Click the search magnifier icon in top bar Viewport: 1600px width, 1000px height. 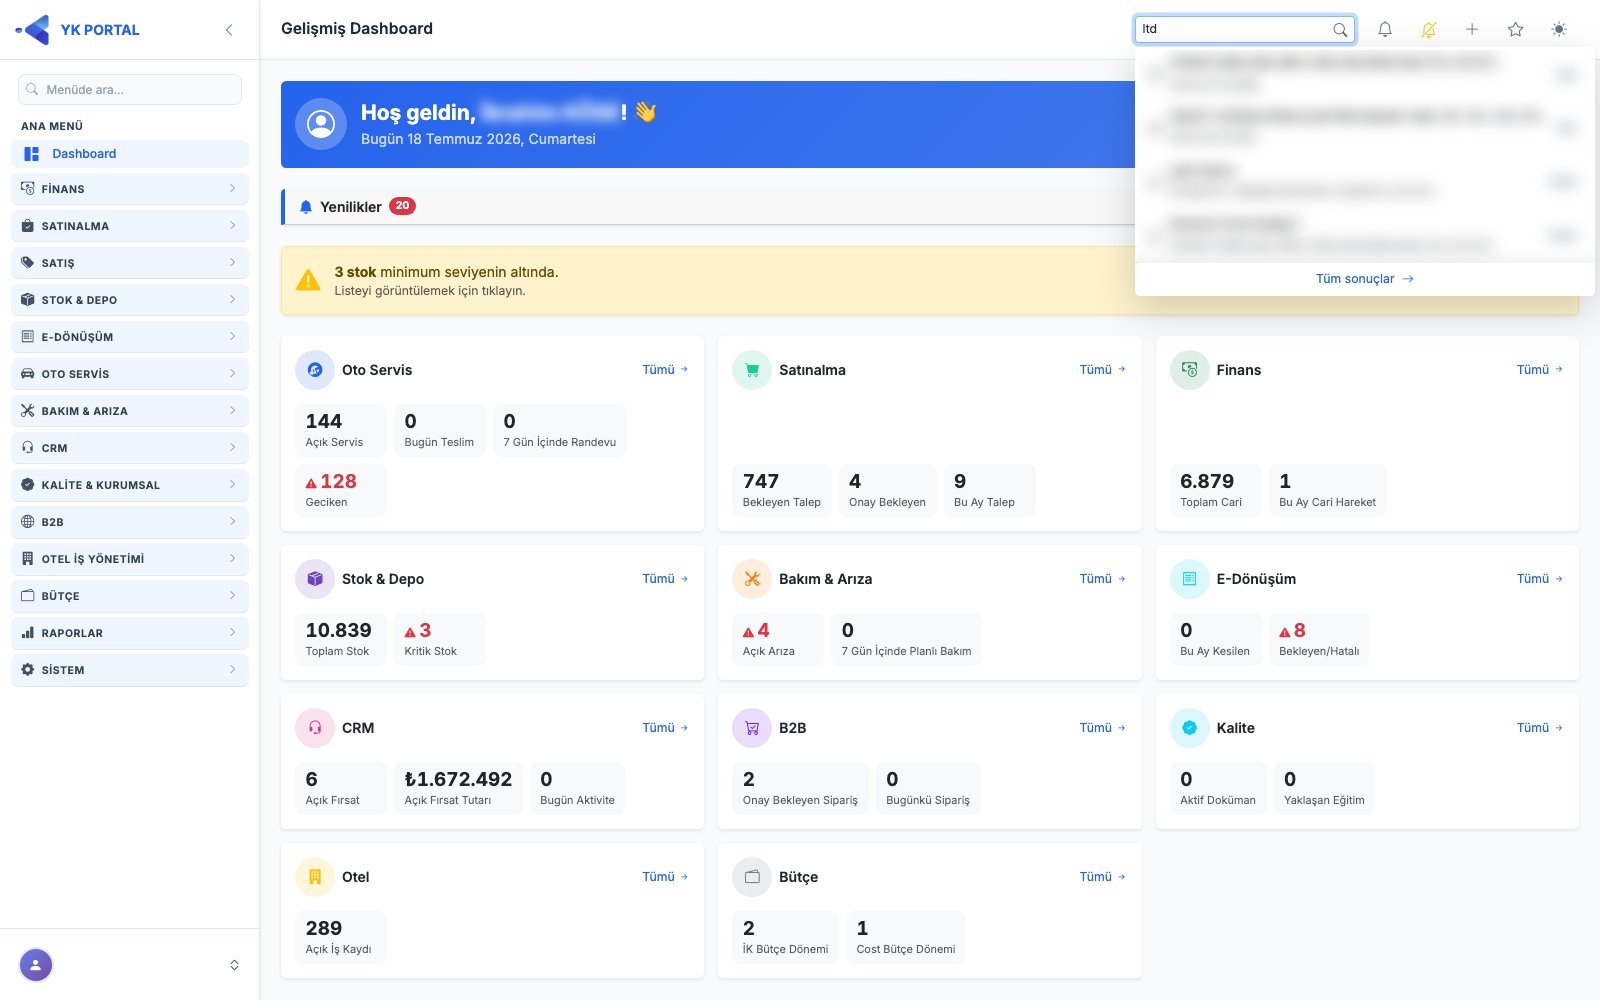coord(1340,30)
